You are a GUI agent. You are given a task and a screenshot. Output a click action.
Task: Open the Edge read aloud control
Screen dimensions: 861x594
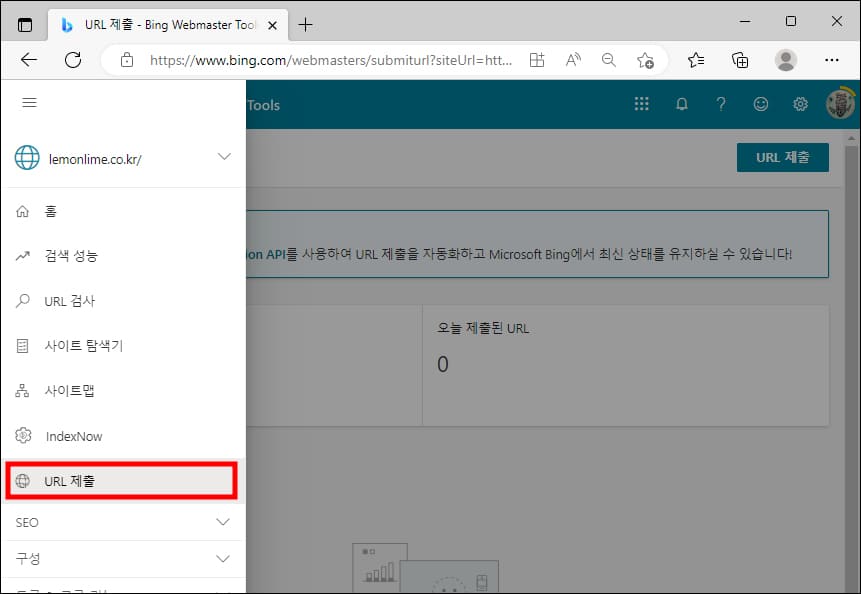(572, 60)
